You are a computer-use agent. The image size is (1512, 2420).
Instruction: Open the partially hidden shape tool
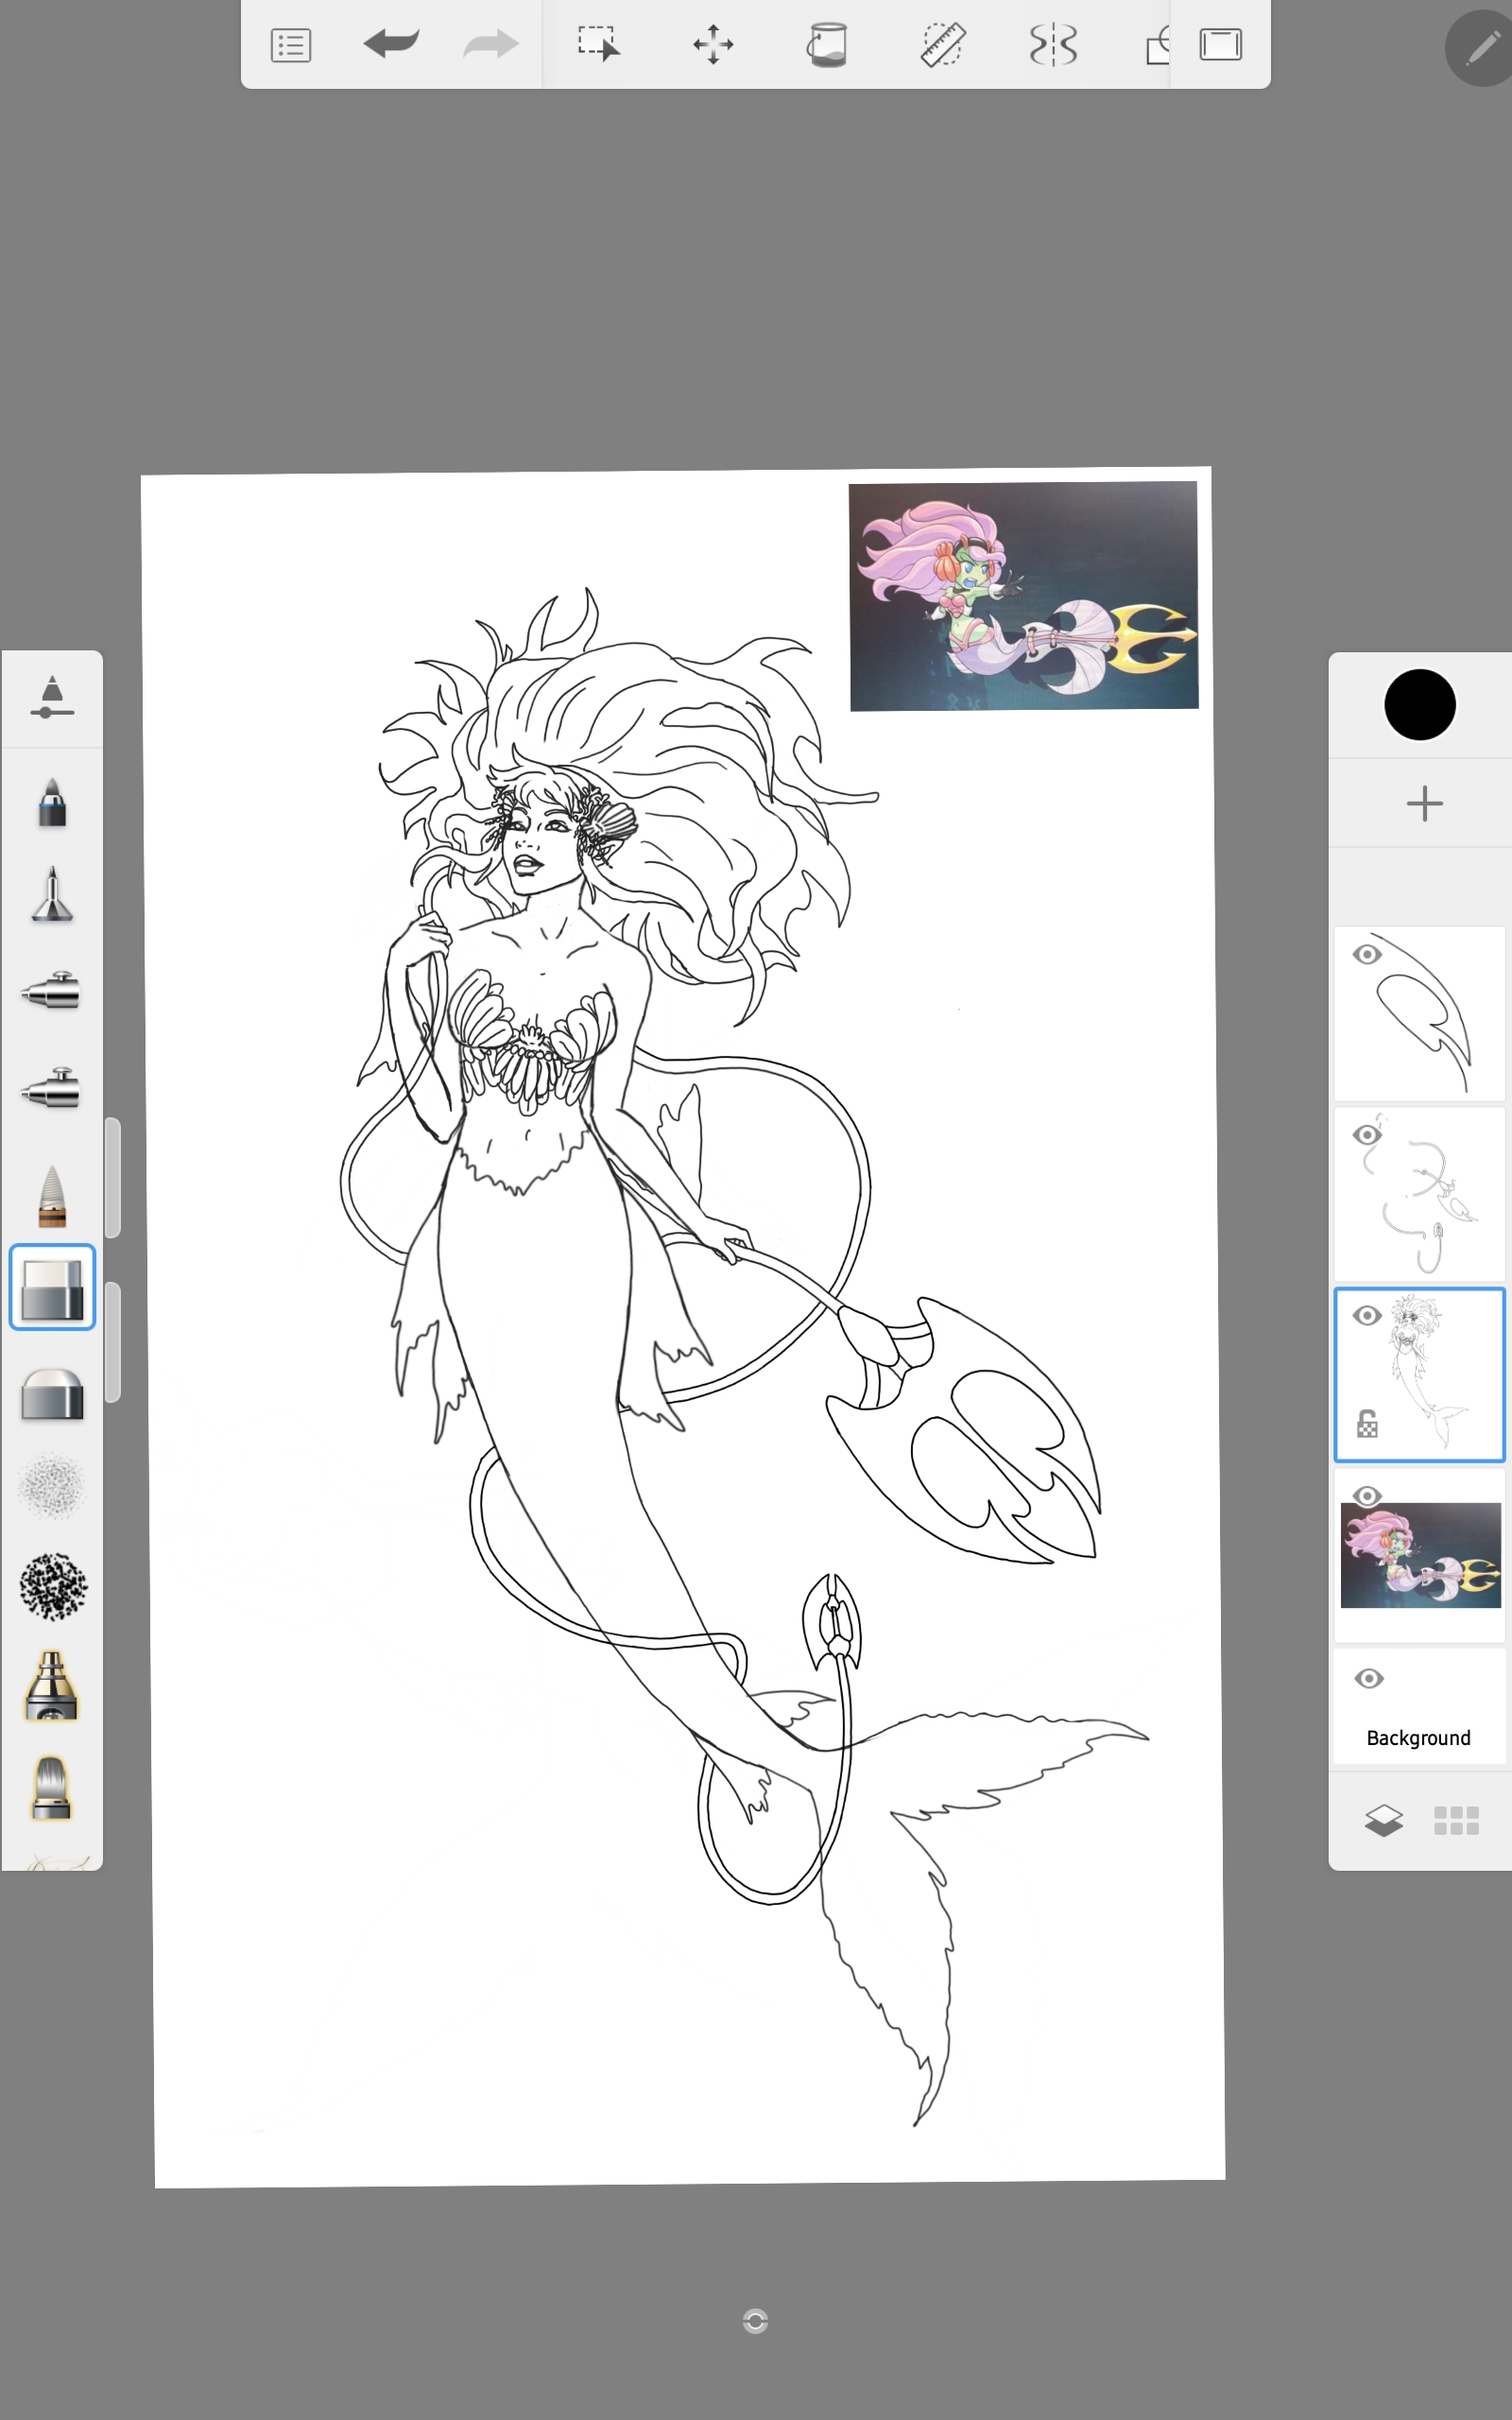[x=1157, y=46]
